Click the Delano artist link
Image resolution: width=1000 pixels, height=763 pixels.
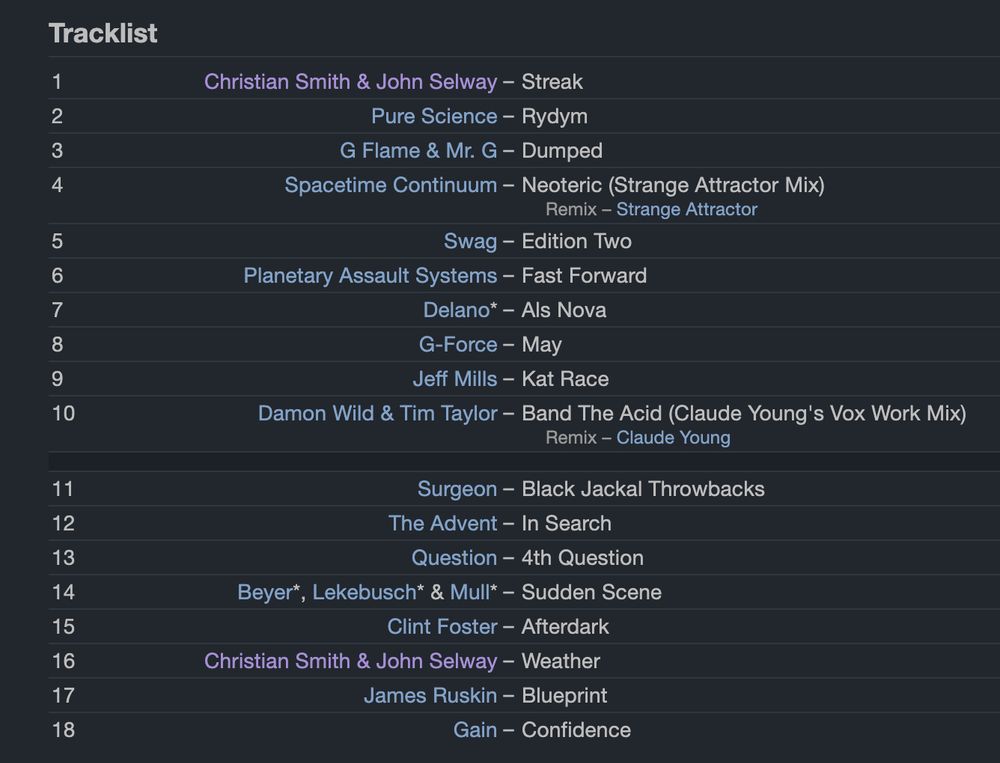tap(456, 310)
